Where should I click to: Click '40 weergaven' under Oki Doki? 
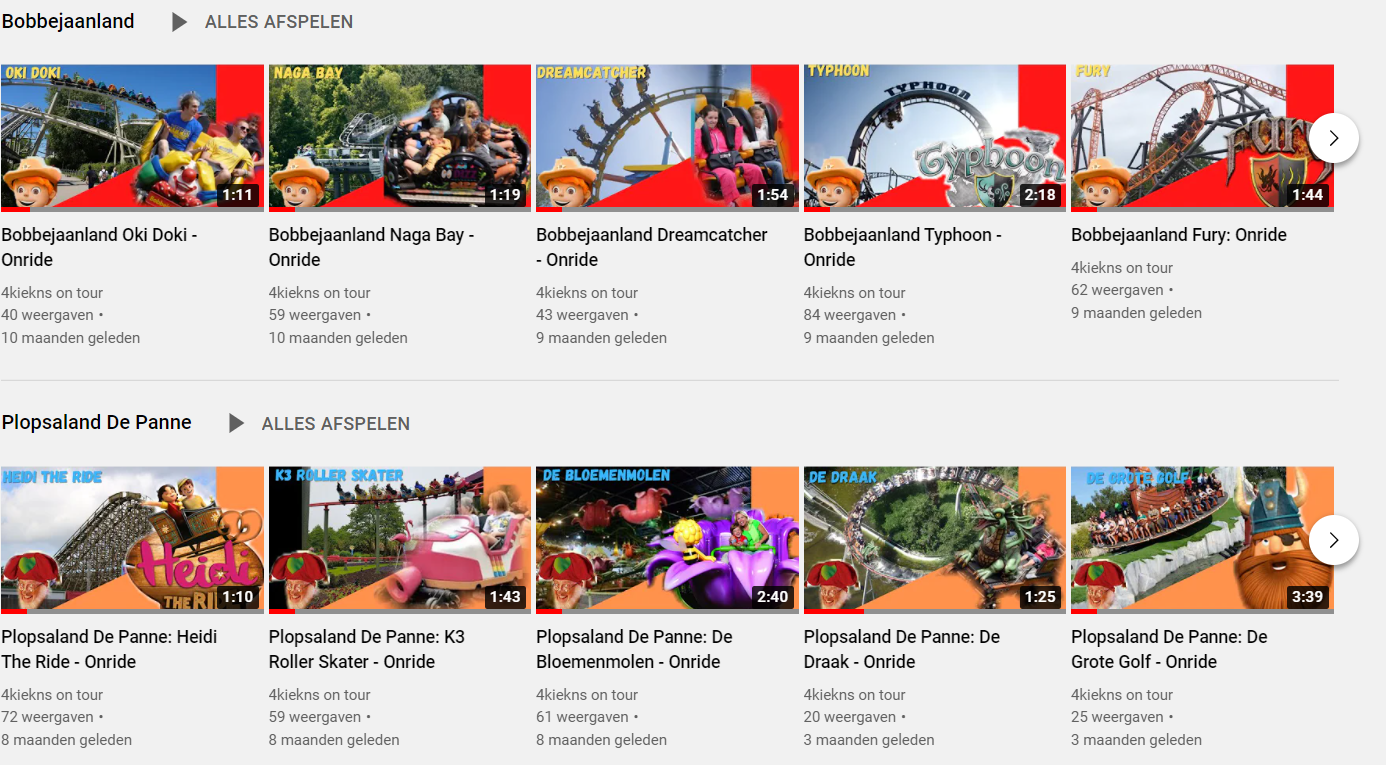47,315
